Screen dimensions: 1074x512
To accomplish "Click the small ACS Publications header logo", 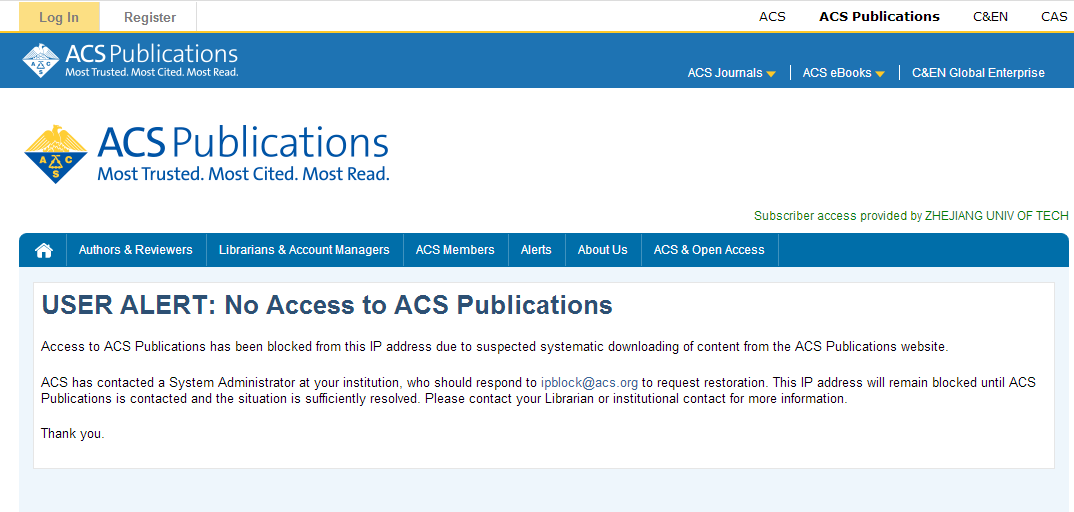I will point(130,60).
